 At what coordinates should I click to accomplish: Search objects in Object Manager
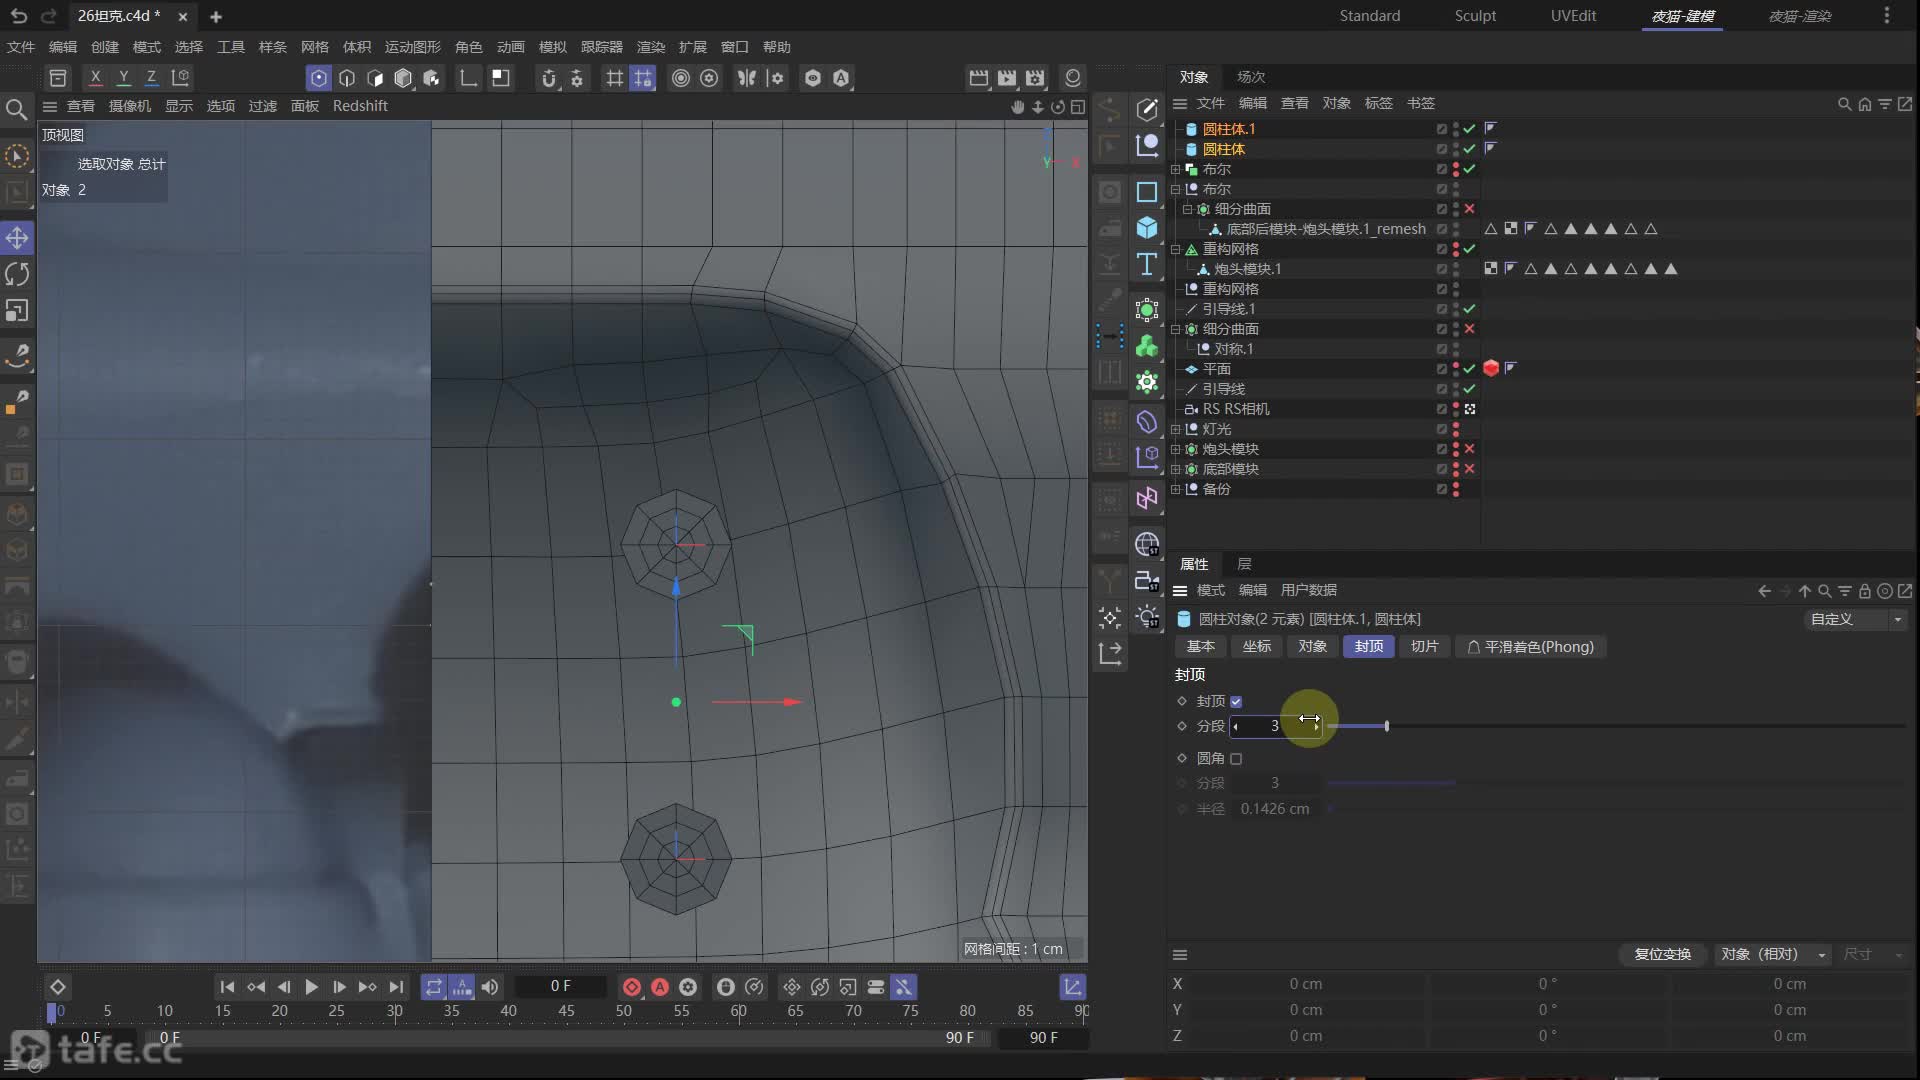tap(1844, 104)
